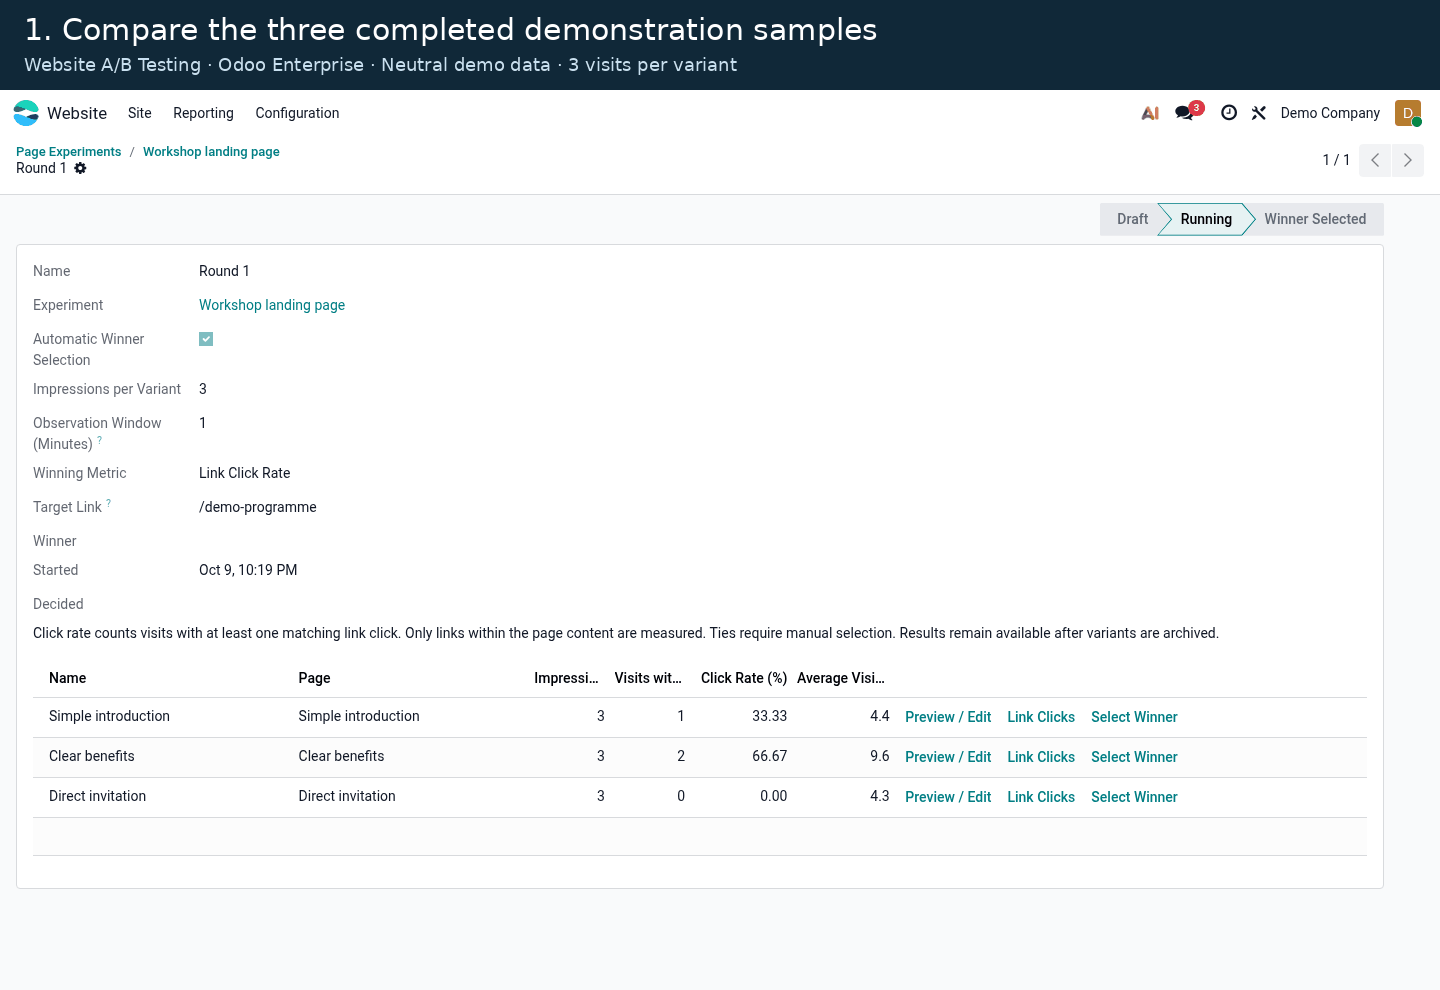The image size is (1440, 990).
Task: Sort table by Impressions column
Action: pos(566,678)
